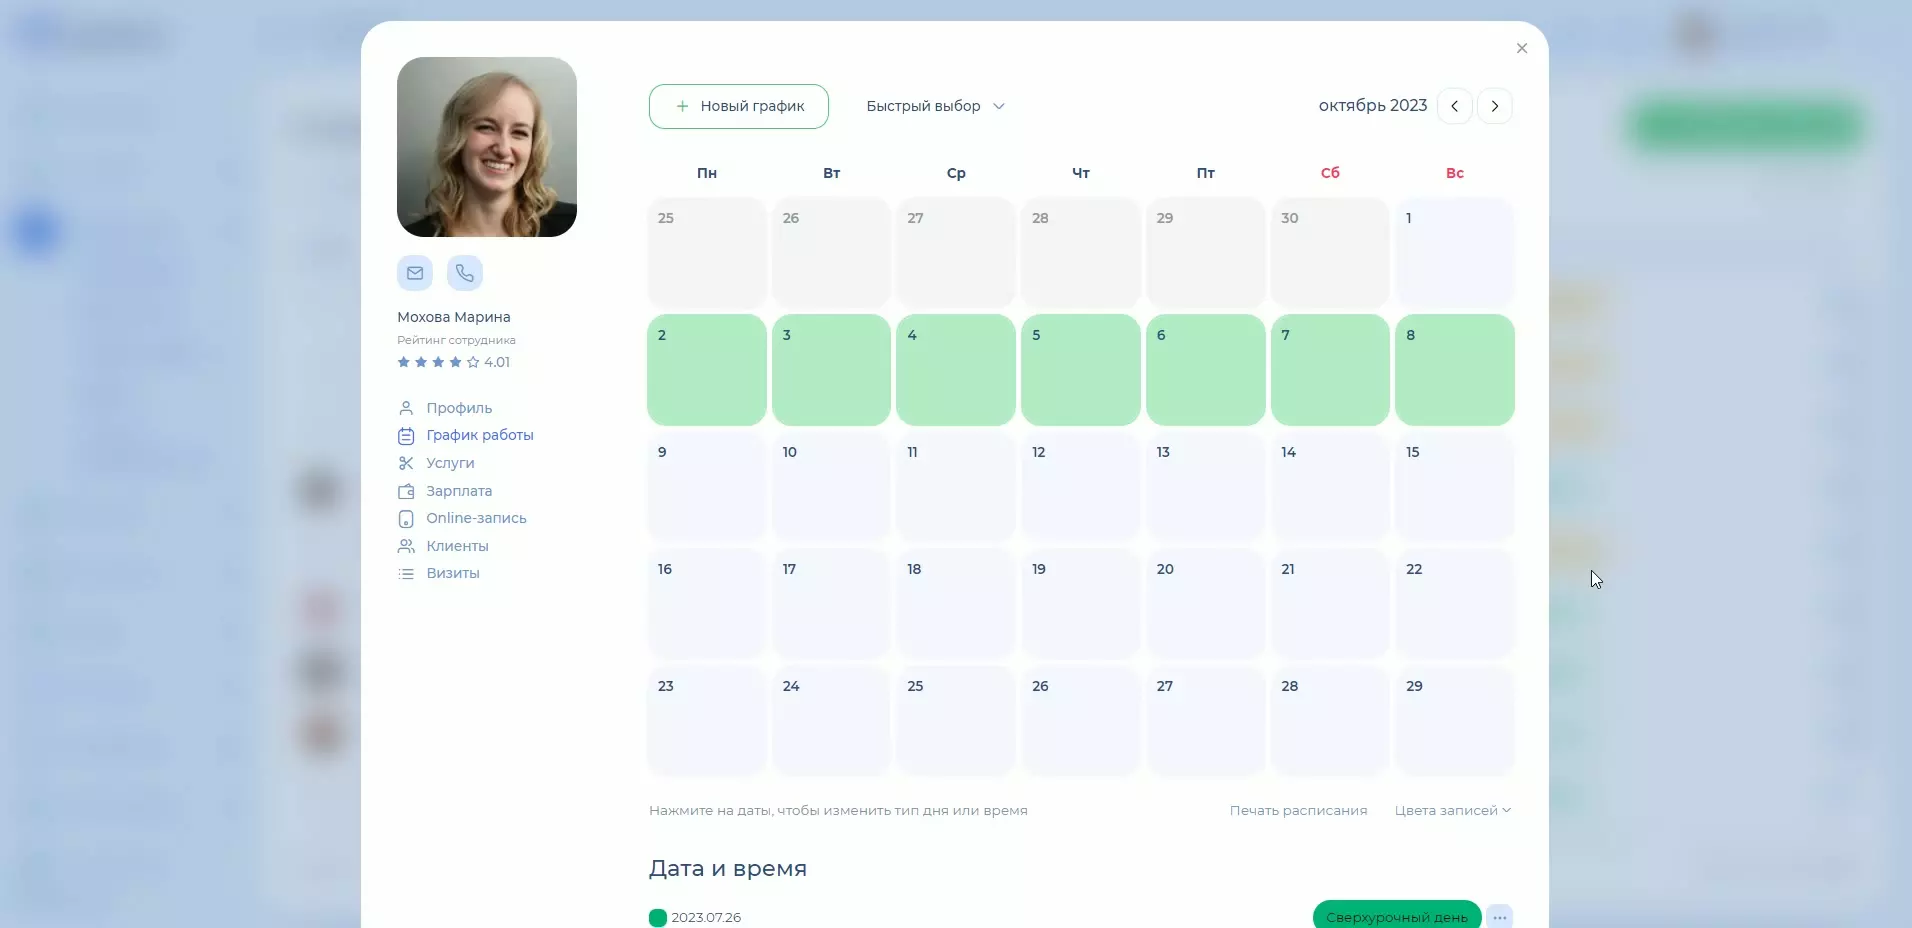The image size is (1912, 928).
Task: Click the employee rating stars
Action: click(438, 362)
